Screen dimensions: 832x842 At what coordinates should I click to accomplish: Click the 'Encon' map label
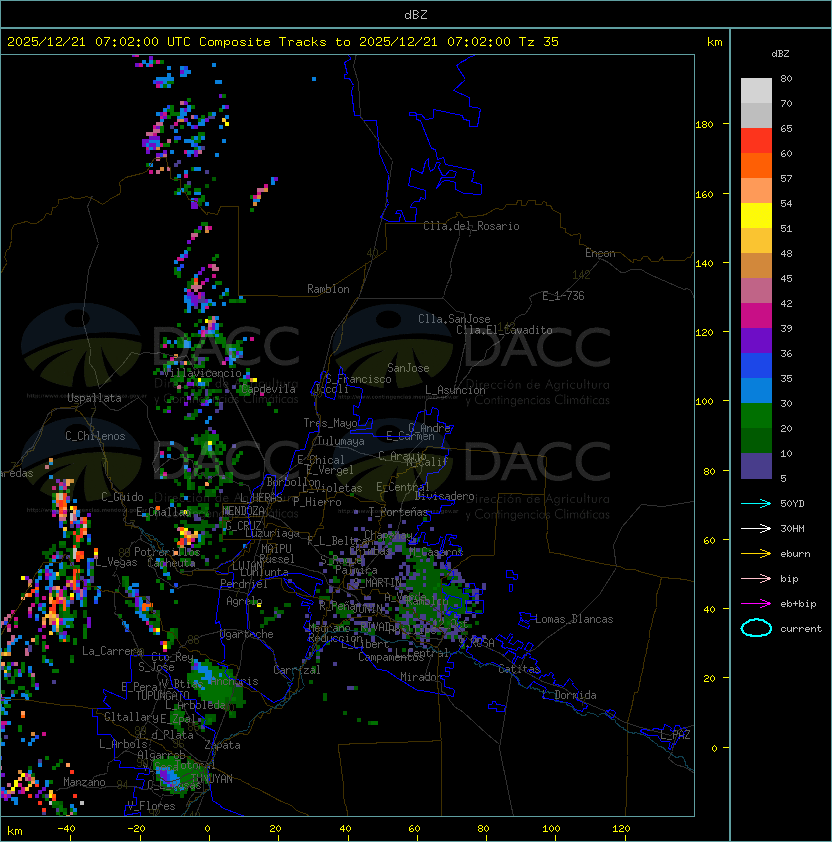(x=600, y=253)
